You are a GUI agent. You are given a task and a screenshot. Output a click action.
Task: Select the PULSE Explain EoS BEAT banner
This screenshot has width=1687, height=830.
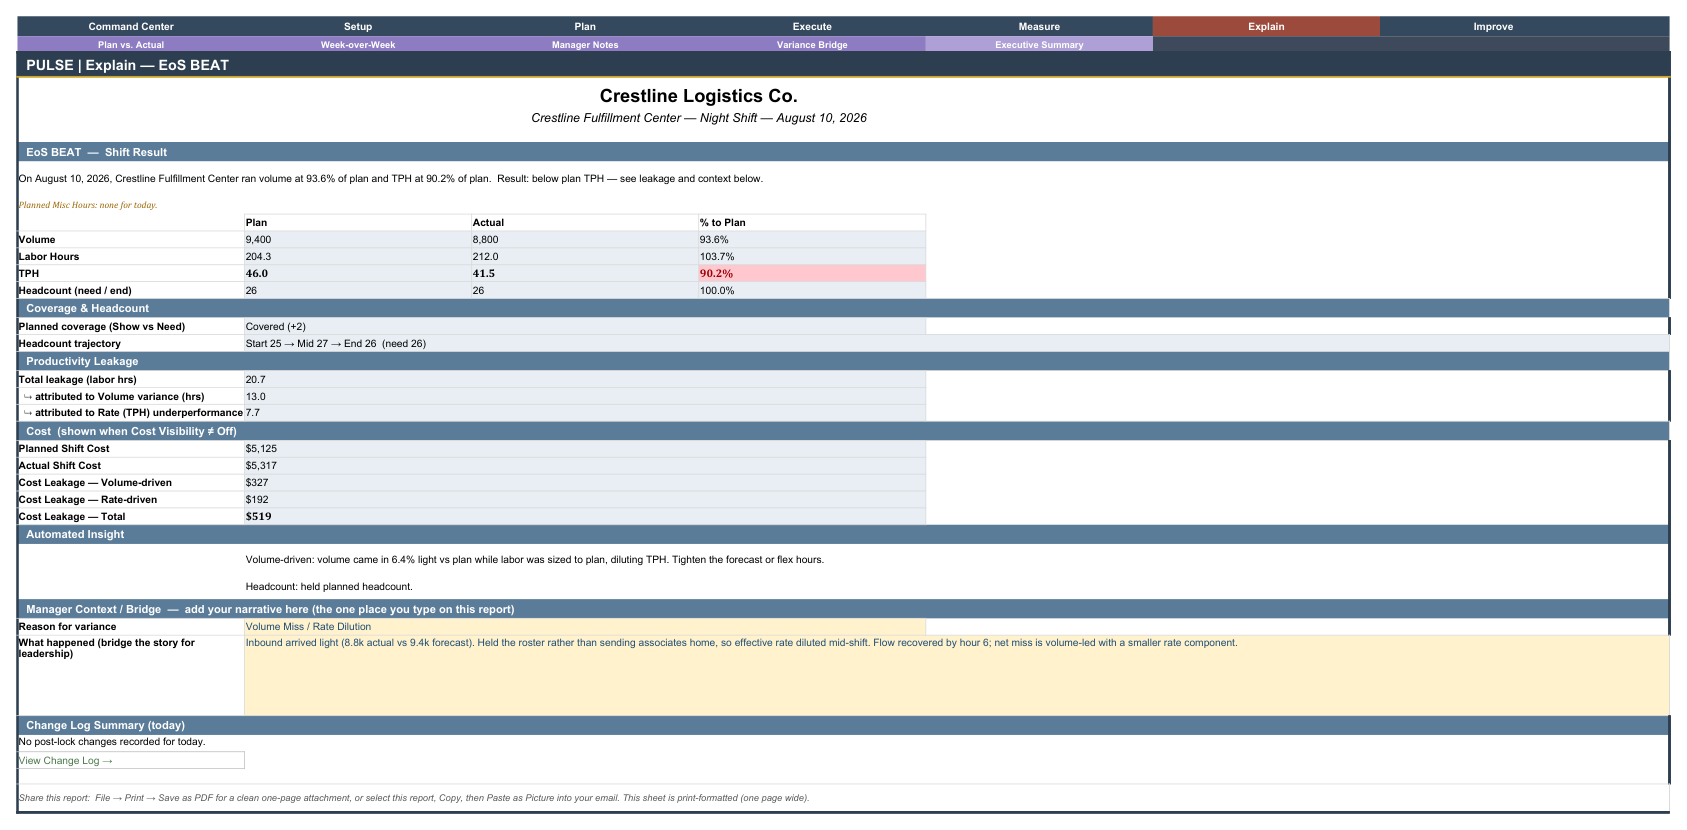(x=843, y=65)
